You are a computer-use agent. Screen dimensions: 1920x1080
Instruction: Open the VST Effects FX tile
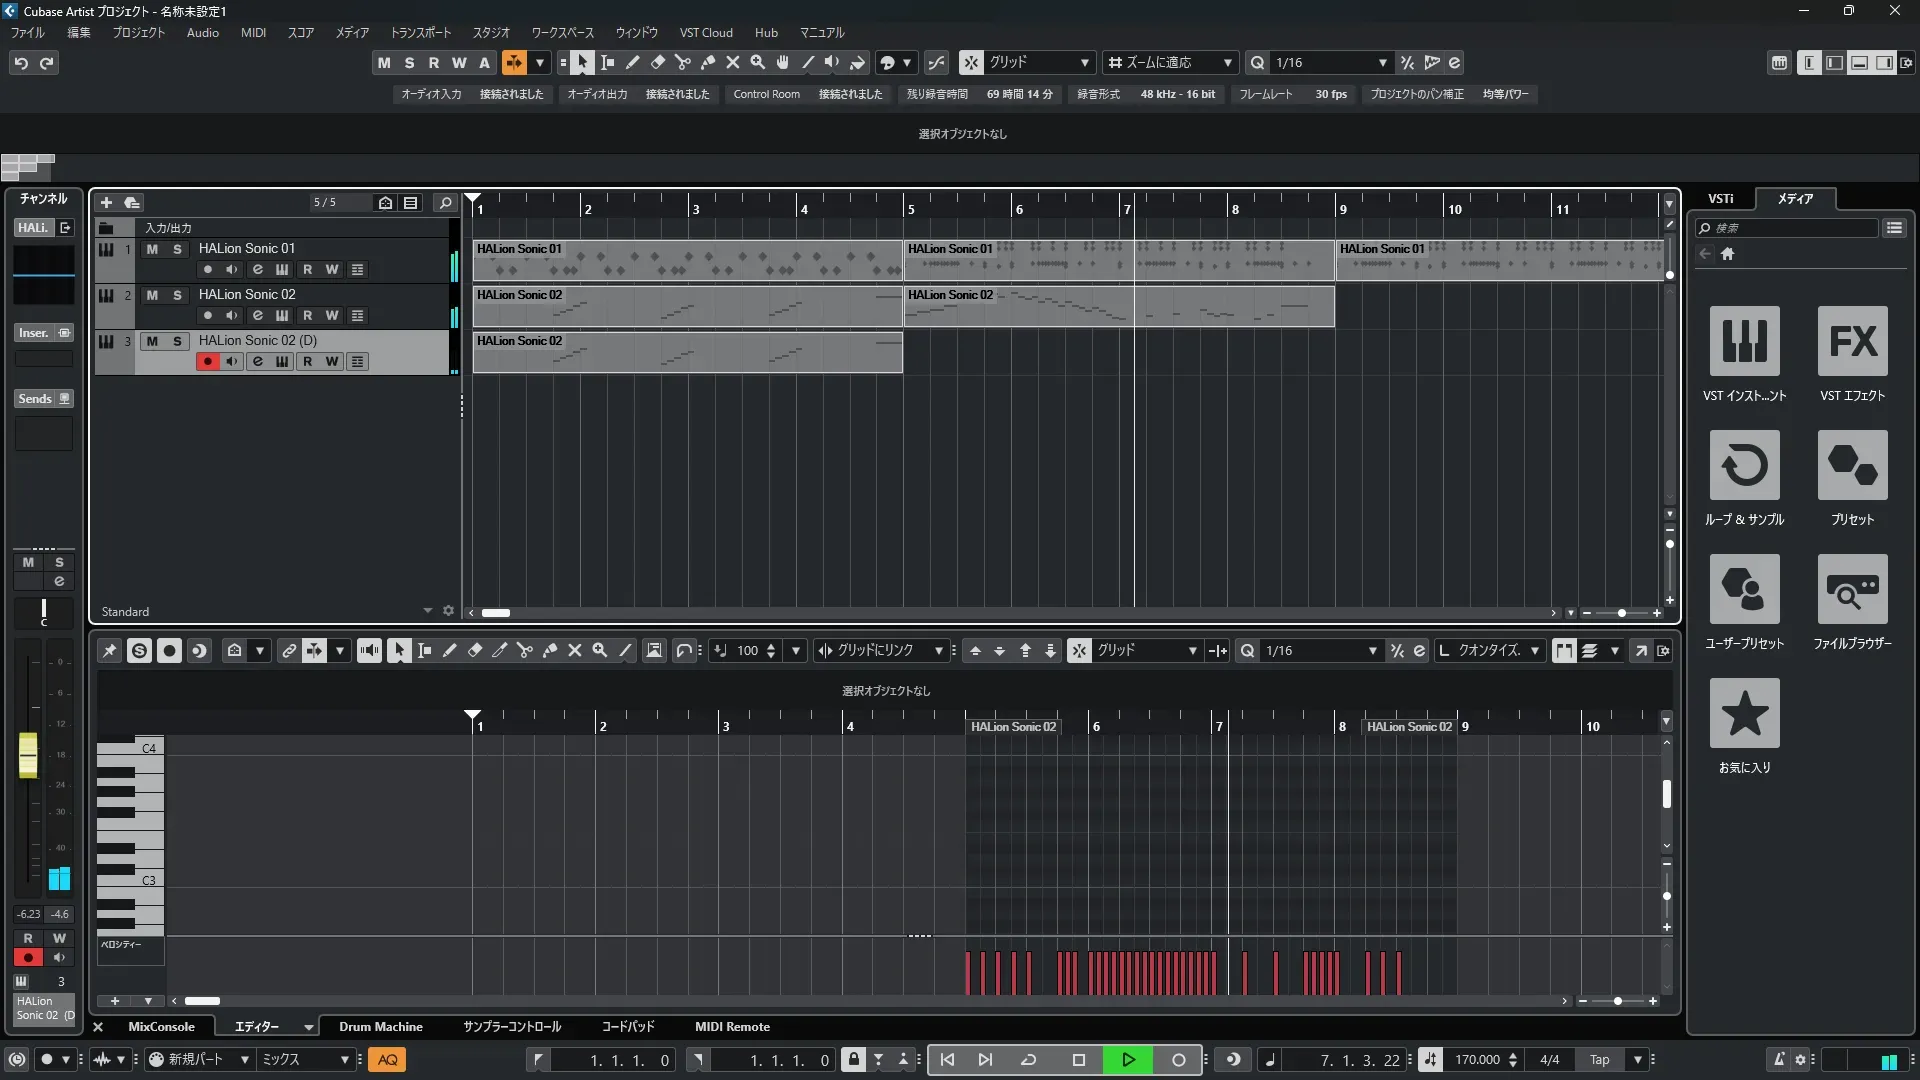coord(1852,342)
